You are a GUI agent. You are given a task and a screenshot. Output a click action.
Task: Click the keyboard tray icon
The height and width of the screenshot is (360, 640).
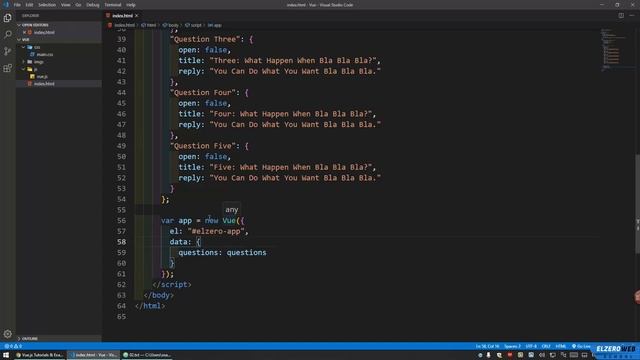pyautogui.click(x=574, y=355)
